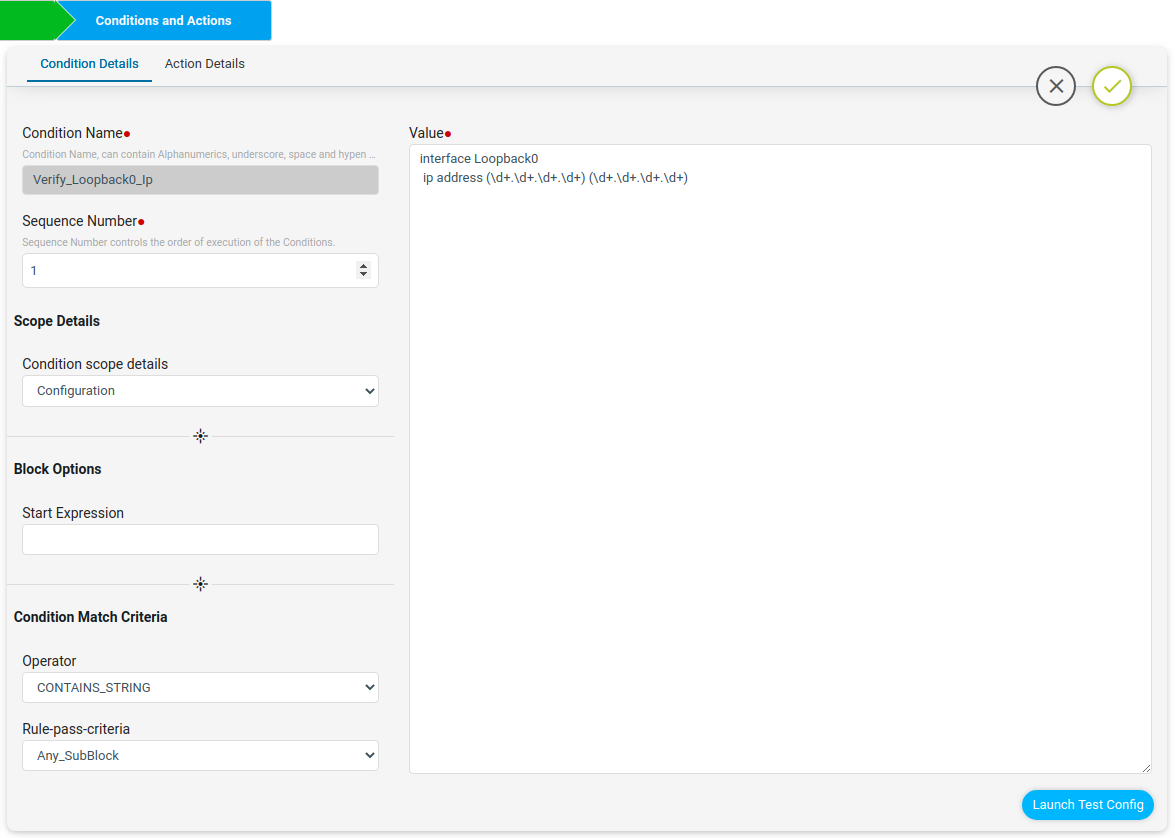Select the Condition Details tab
The width and height of the screenshot is (1175, 838).
coord(89,64)
